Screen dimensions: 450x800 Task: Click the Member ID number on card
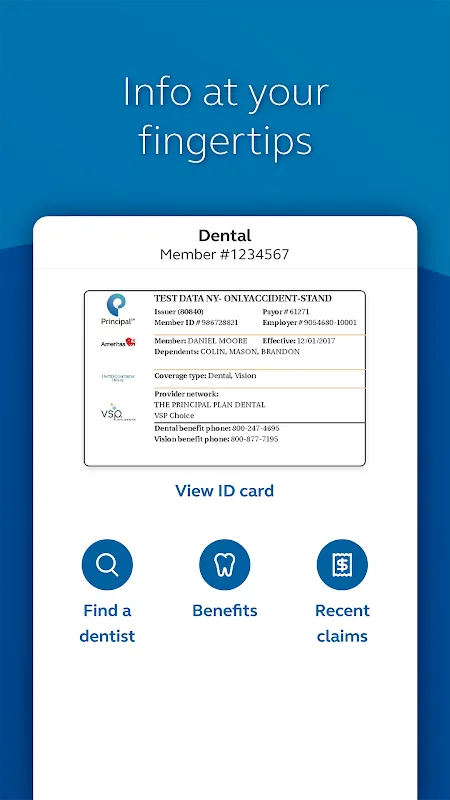pyautogui.click(x=220, y=322)
